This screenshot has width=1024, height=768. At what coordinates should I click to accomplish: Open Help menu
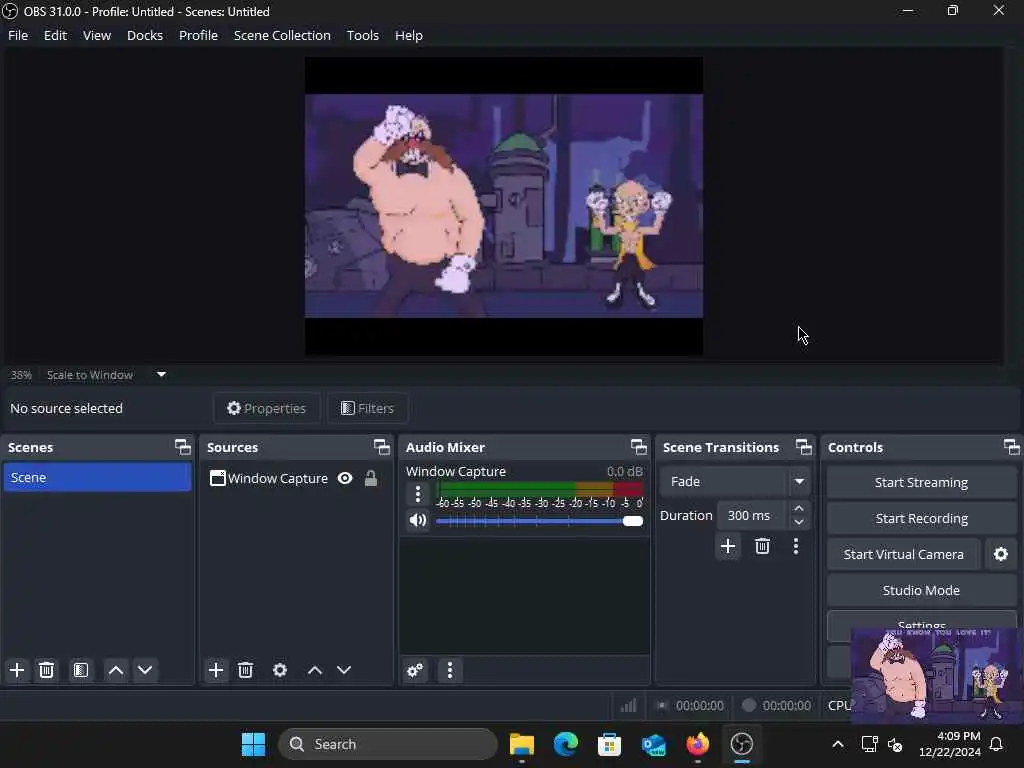coord(409,35)
